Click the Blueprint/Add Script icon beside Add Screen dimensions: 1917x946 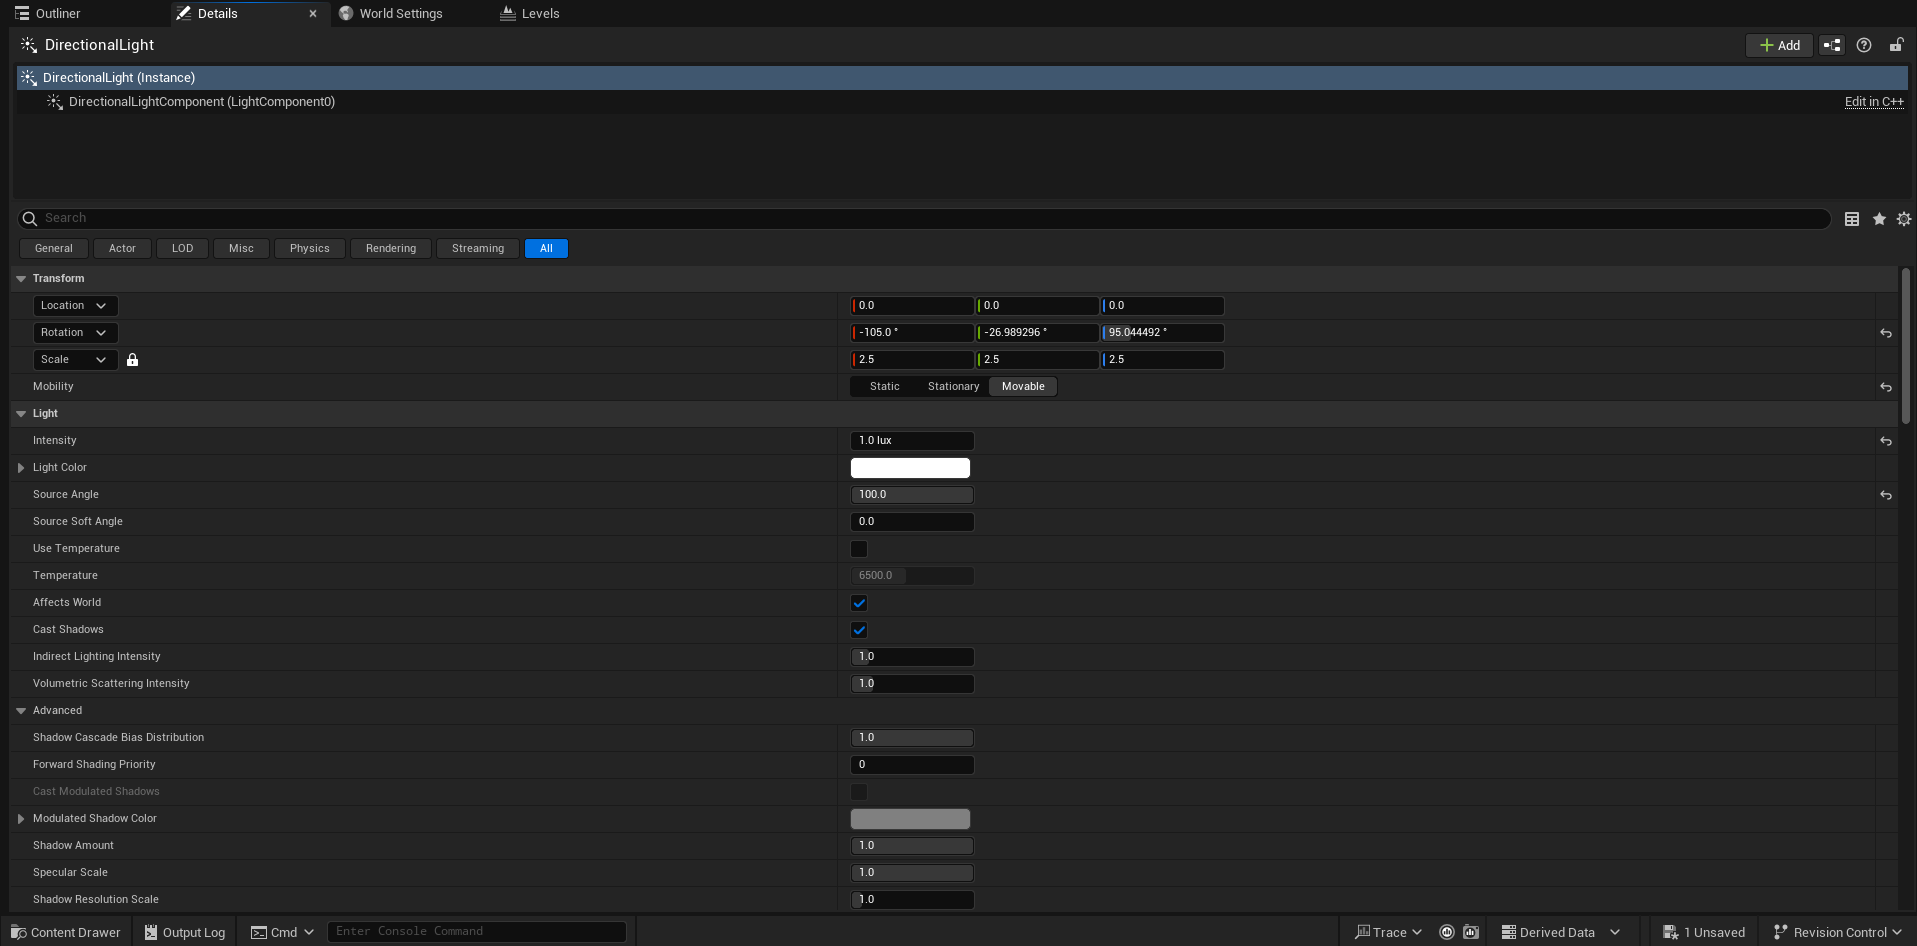[x=1832, y=45]
